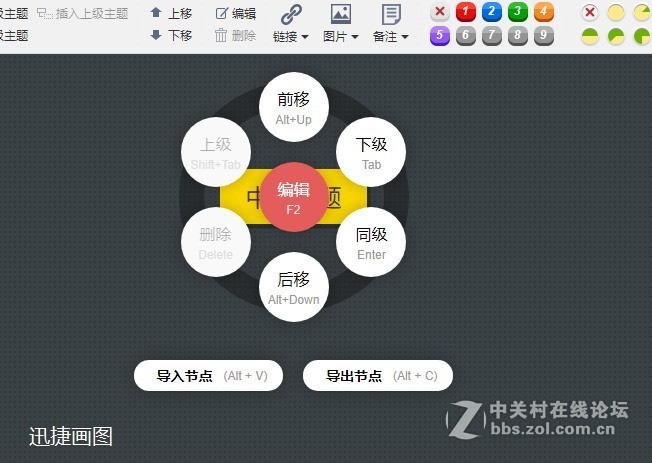Screen dimensions: 652x463
Task: Set priority 9 gray icon
Action: 543,36
